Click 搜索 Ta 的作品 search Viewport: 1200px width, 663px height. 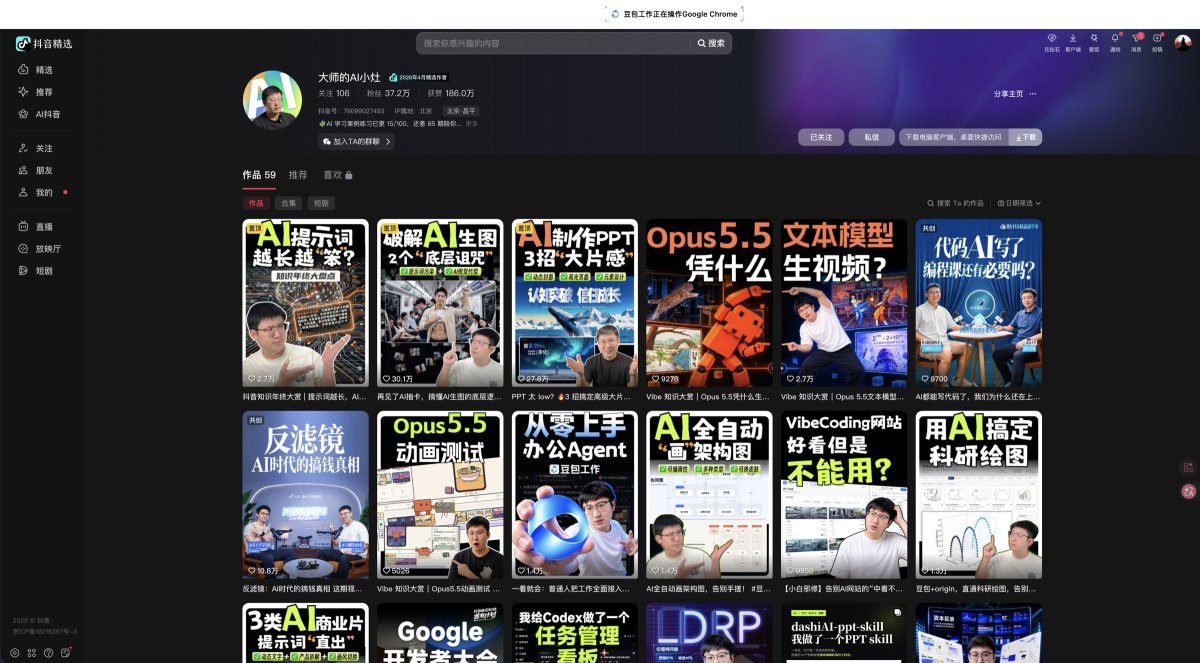point(957,203)
